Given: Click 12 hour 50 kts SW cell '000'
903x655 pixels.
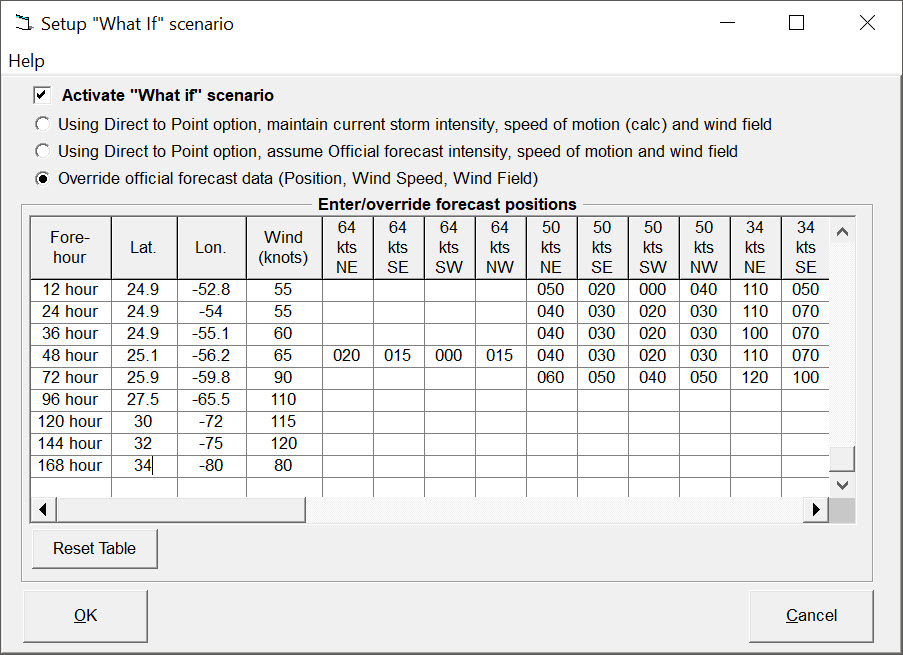Looking at the screenshot, I should (653, 290).
